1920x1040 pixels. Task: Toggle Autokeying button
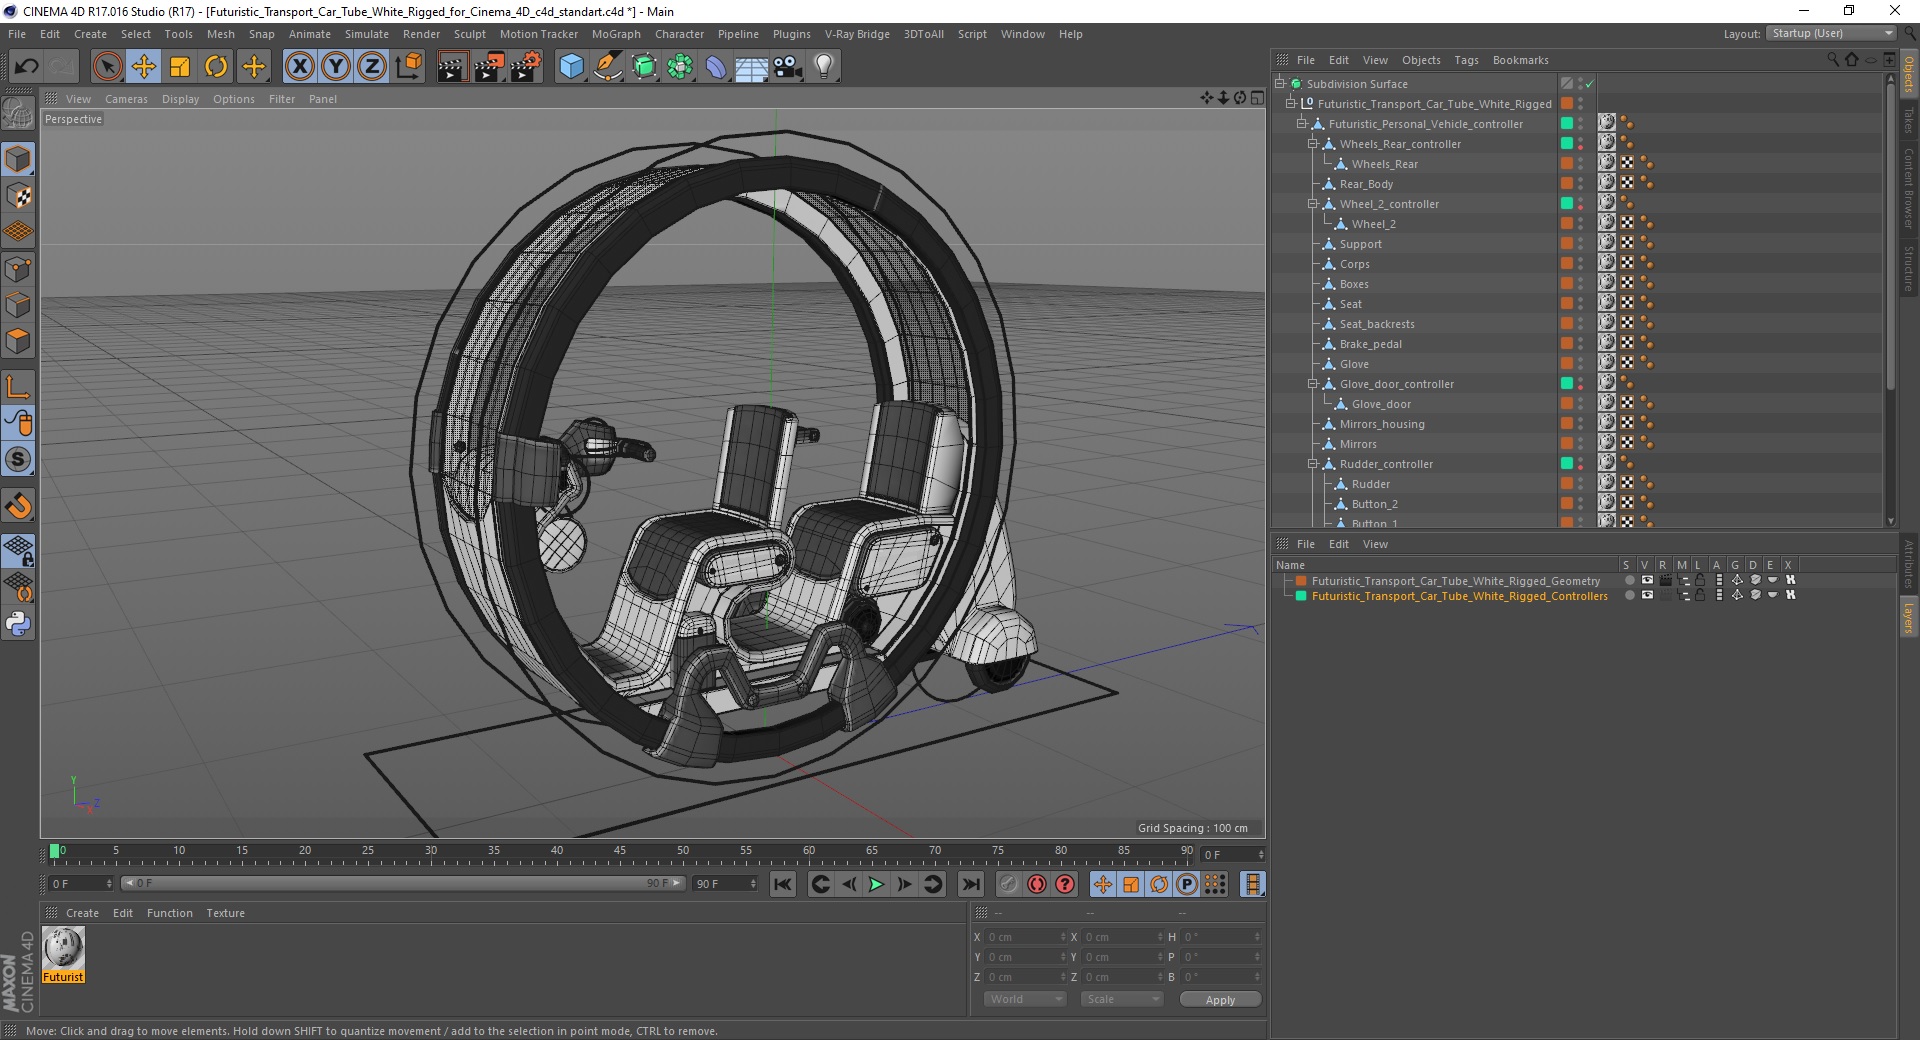1037,884
